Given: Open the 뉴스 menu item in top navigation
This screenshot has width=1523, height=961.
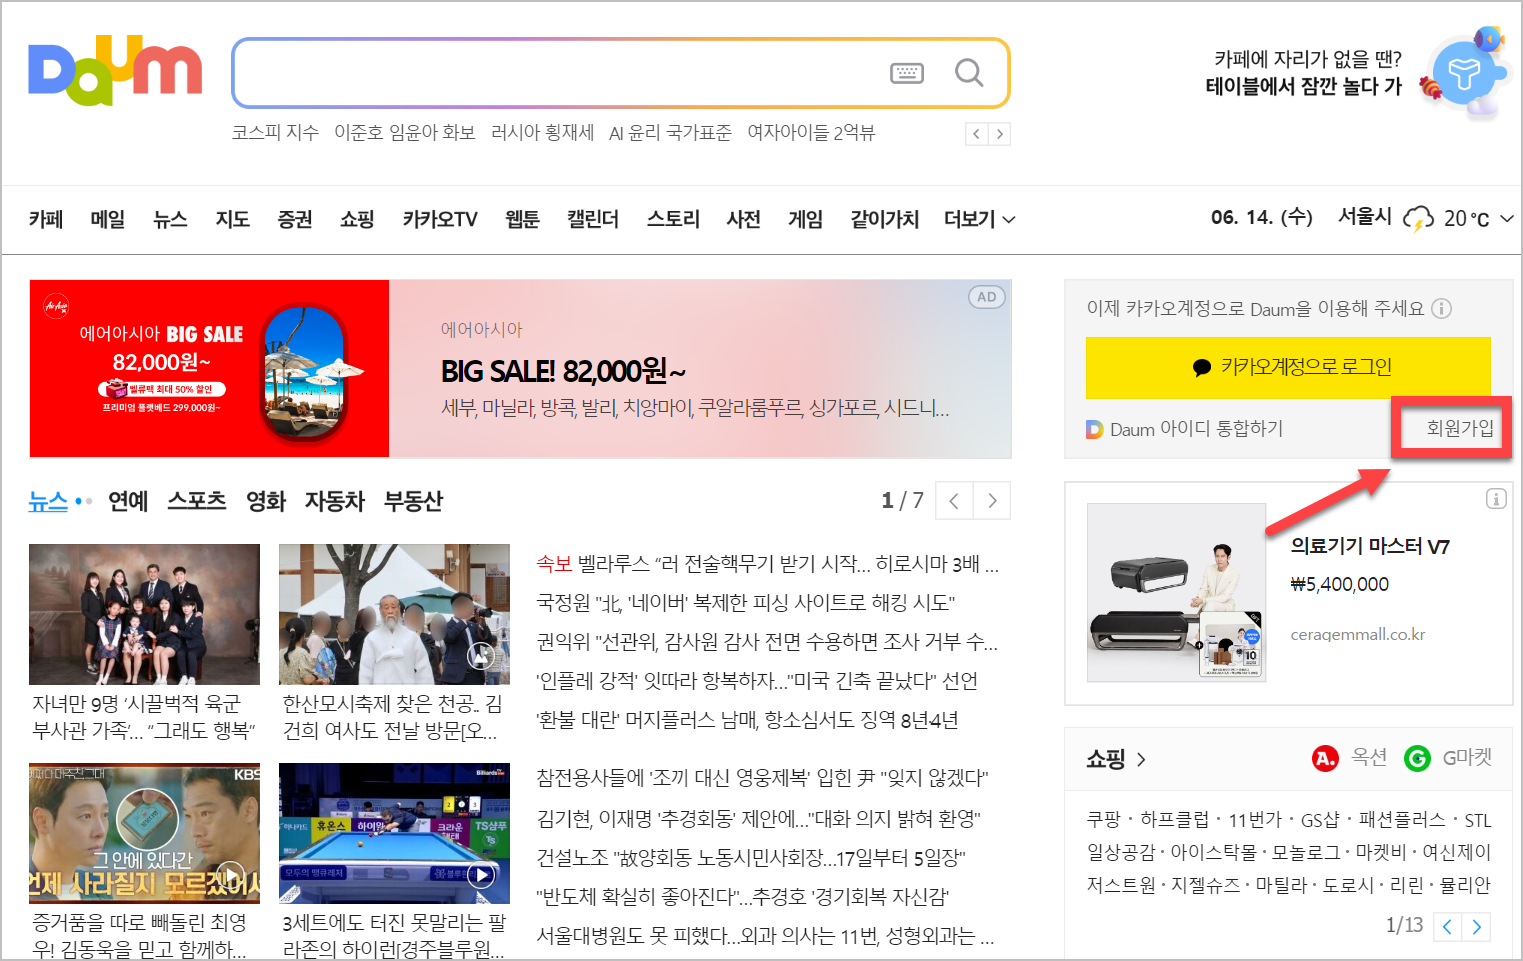Looking at the screenshot, I should tap(170, 219).
